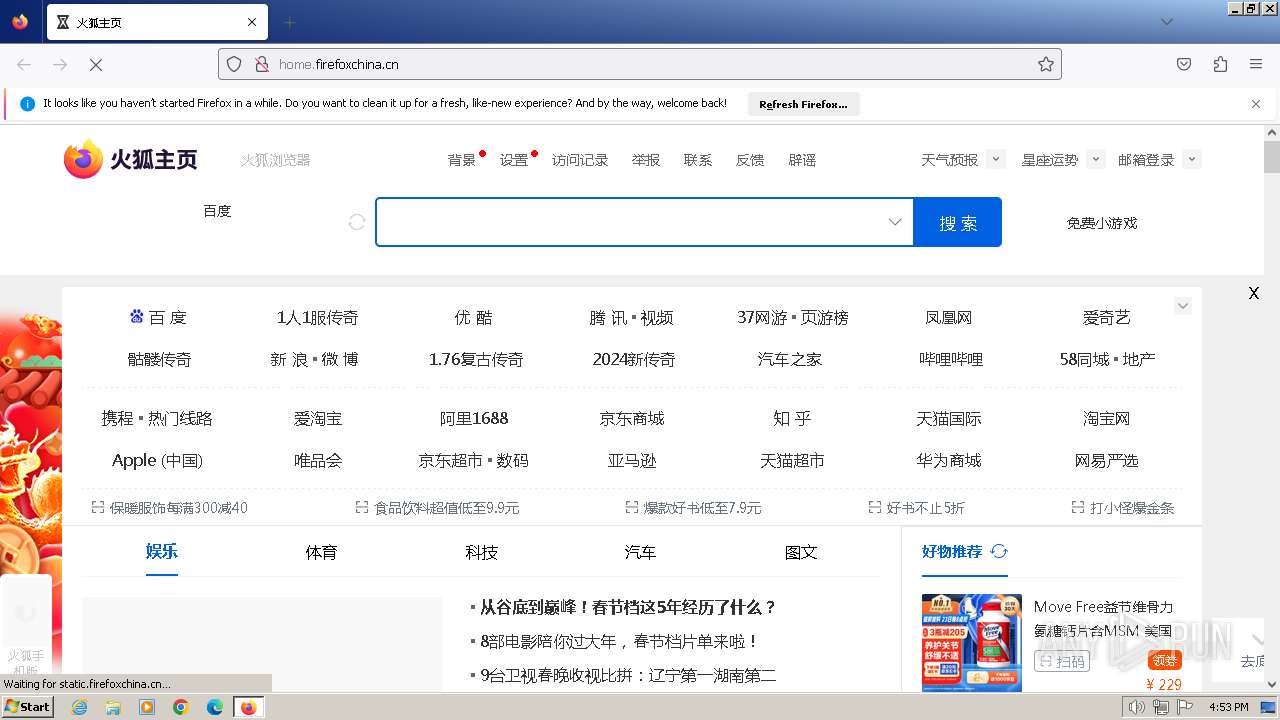Open 设置 menu item
The height and width of the screenshot is (720, 1280).
coord(514,160)
